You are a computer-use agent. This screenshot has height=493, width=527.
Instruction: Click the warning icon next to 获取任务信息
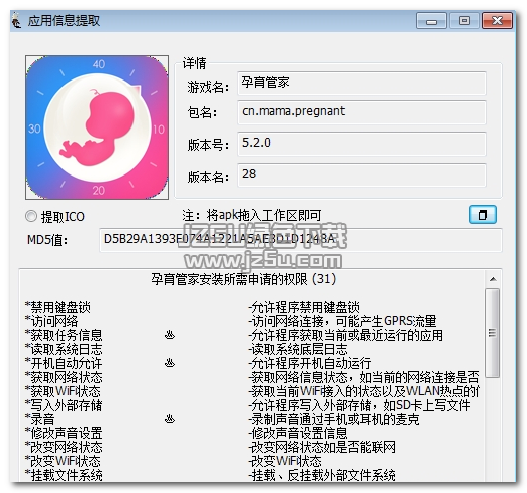pos(170,335)
